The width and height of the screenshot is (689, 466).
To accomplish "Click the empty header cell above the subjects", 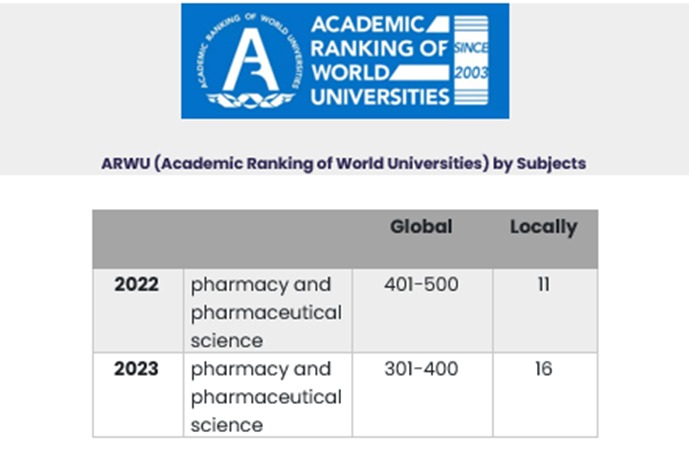I will [x=267, y=238].
